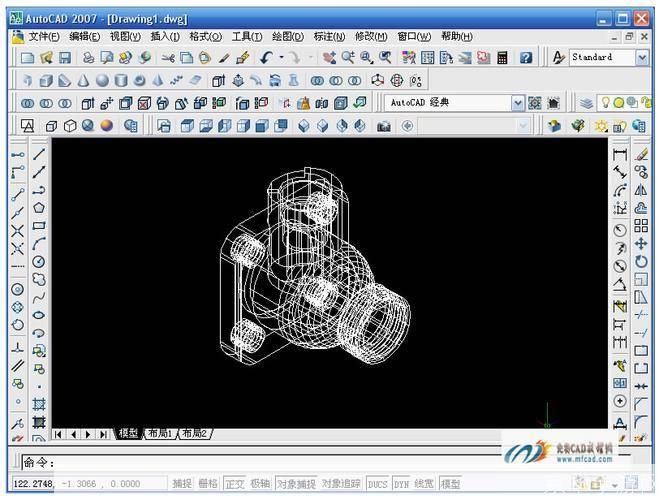Click the Shell solid editing icon

tap(341, 103)
